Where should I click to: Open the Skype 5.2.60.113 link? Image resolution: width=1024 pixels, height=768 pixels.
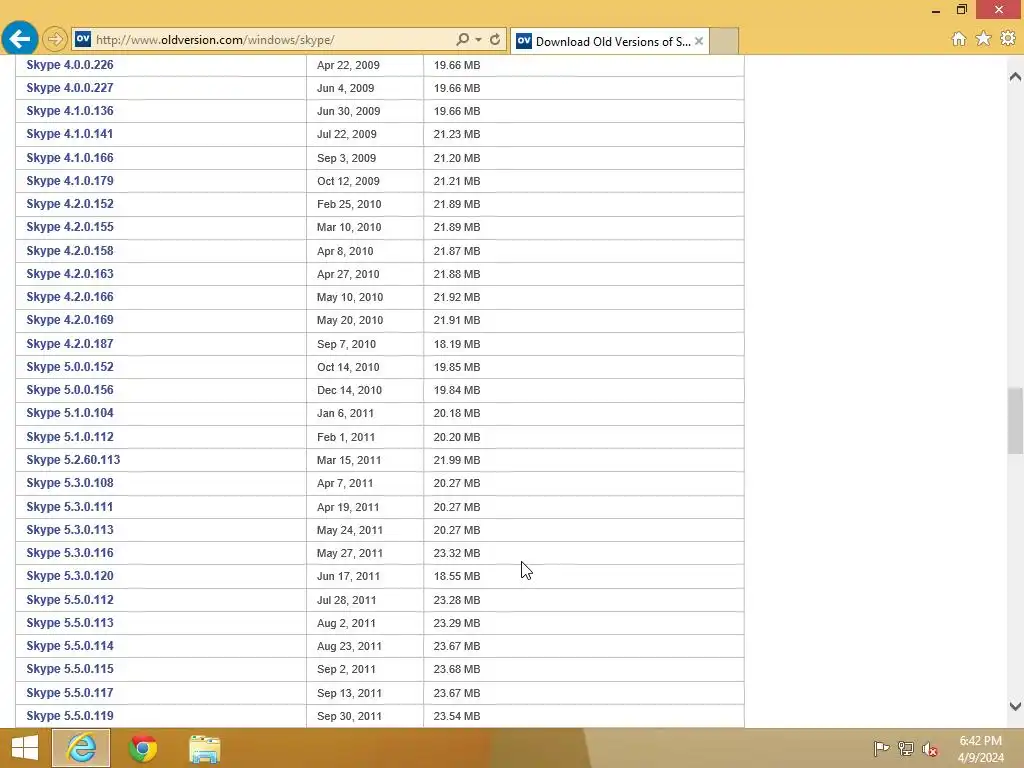[x=73, y=460]
